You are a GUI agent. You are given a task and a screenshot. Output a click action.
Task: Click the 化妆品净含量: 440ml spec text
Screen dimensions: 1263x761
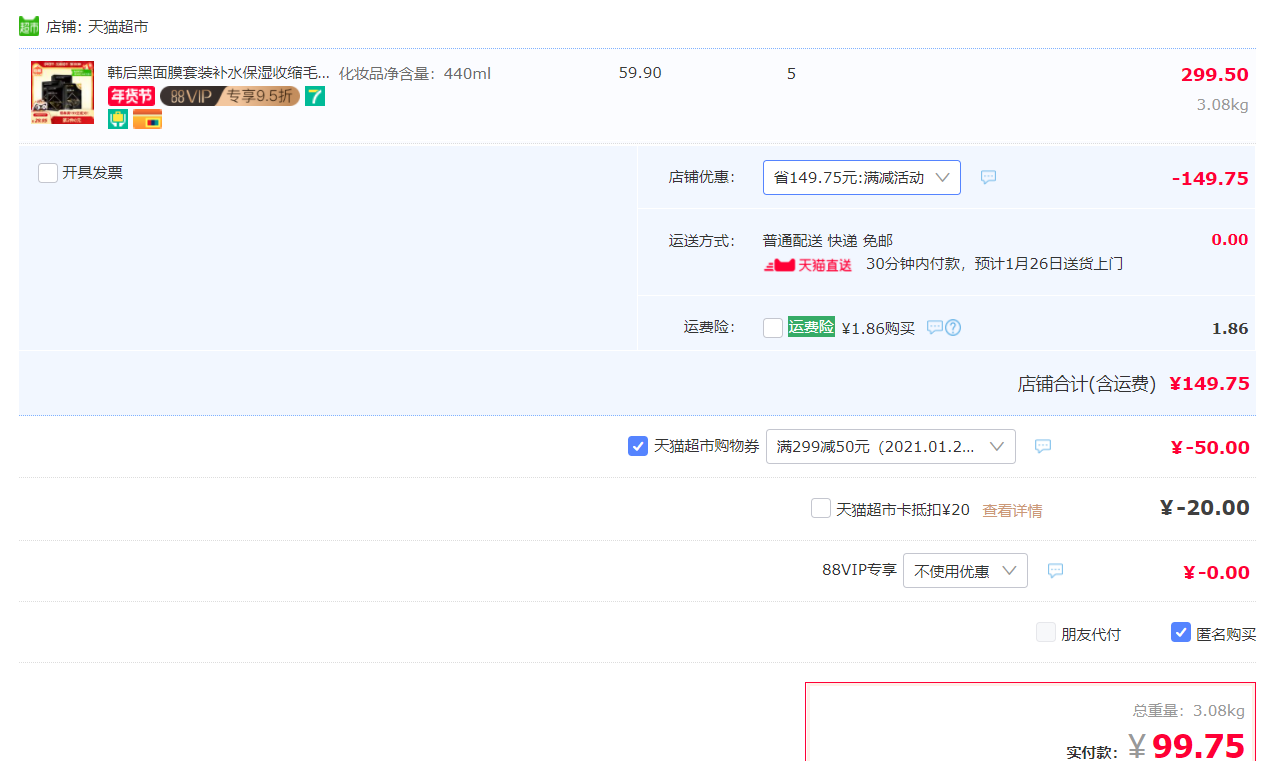[415, 73]
